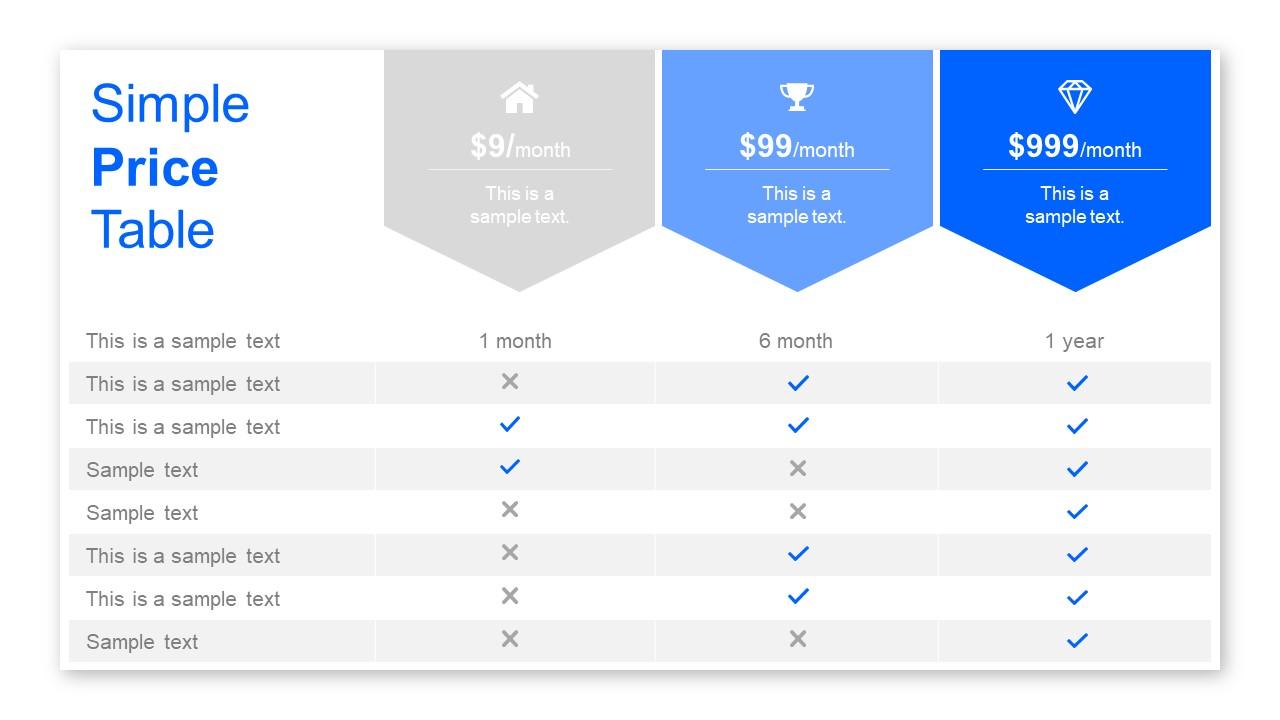This screenshot has width=1280, height=720.
Task: Click the bottom 'Sample text' row label
Action: coord(142,642)
